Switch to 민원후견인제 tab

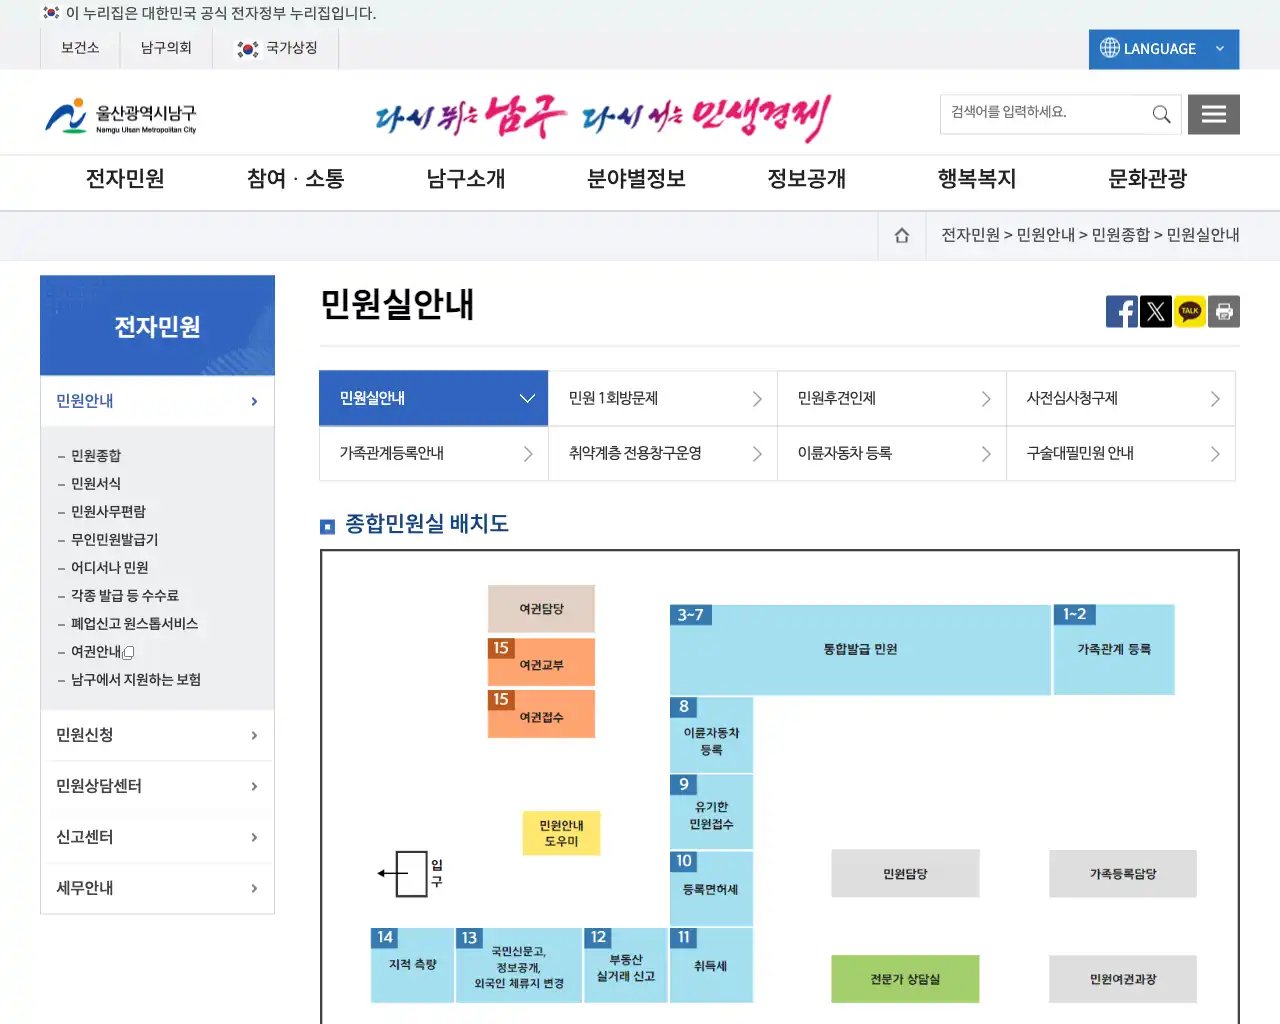pos(892,398)
